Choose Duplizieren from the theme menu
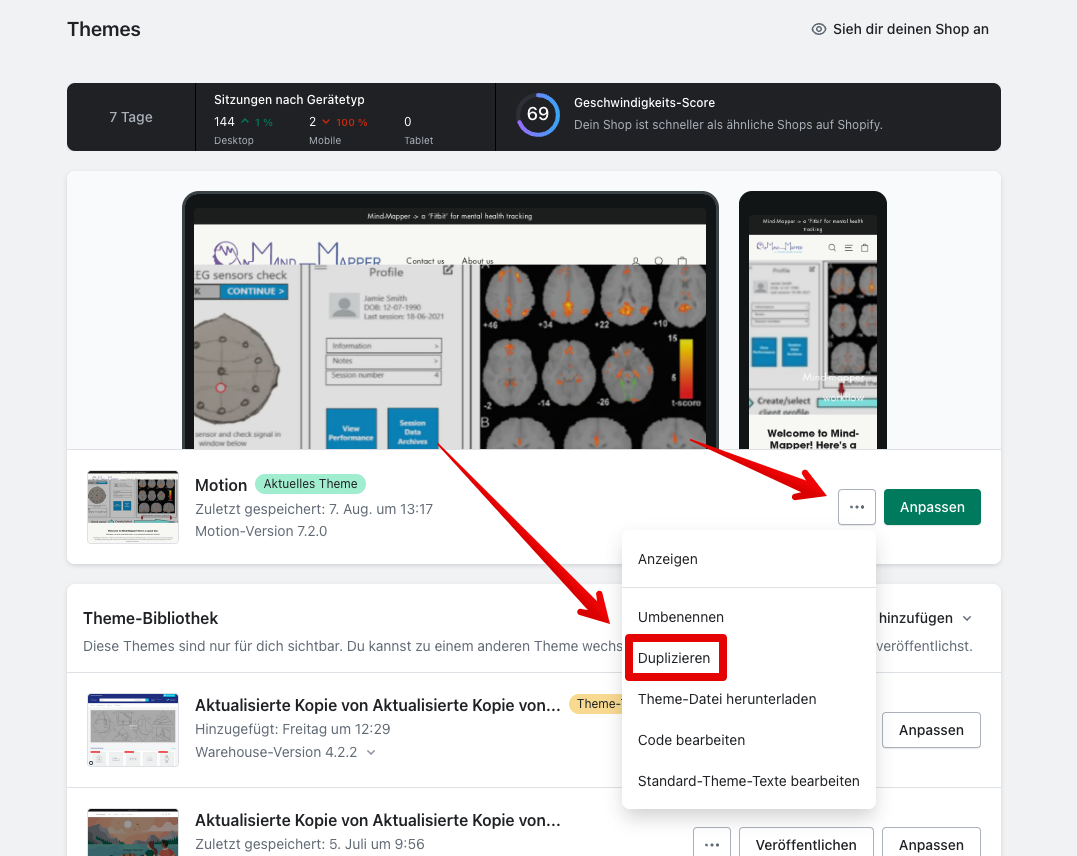 pos(749,658)
